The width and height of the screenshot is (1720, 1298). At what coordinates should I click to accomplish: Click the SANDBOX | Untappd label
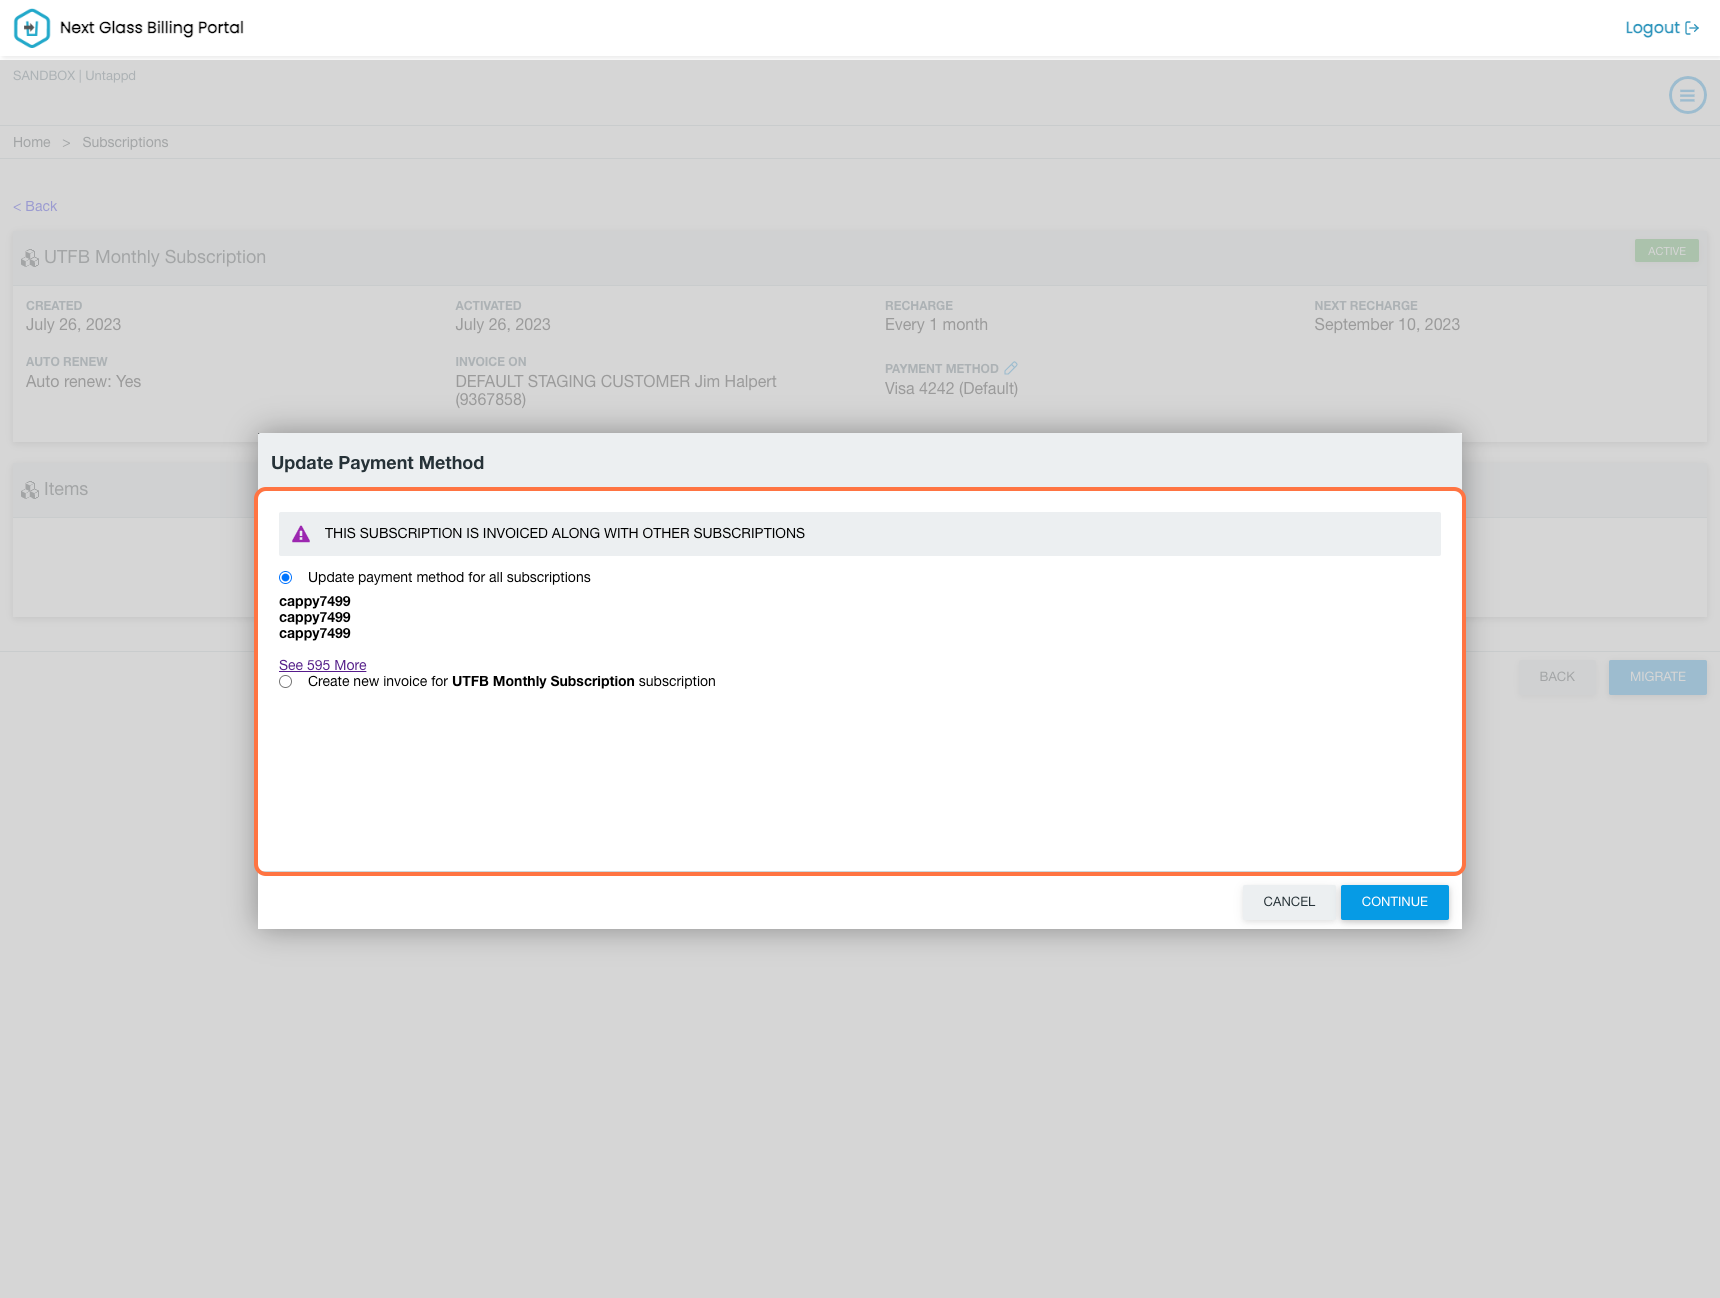pyautogui.click(x=74, y=76)
